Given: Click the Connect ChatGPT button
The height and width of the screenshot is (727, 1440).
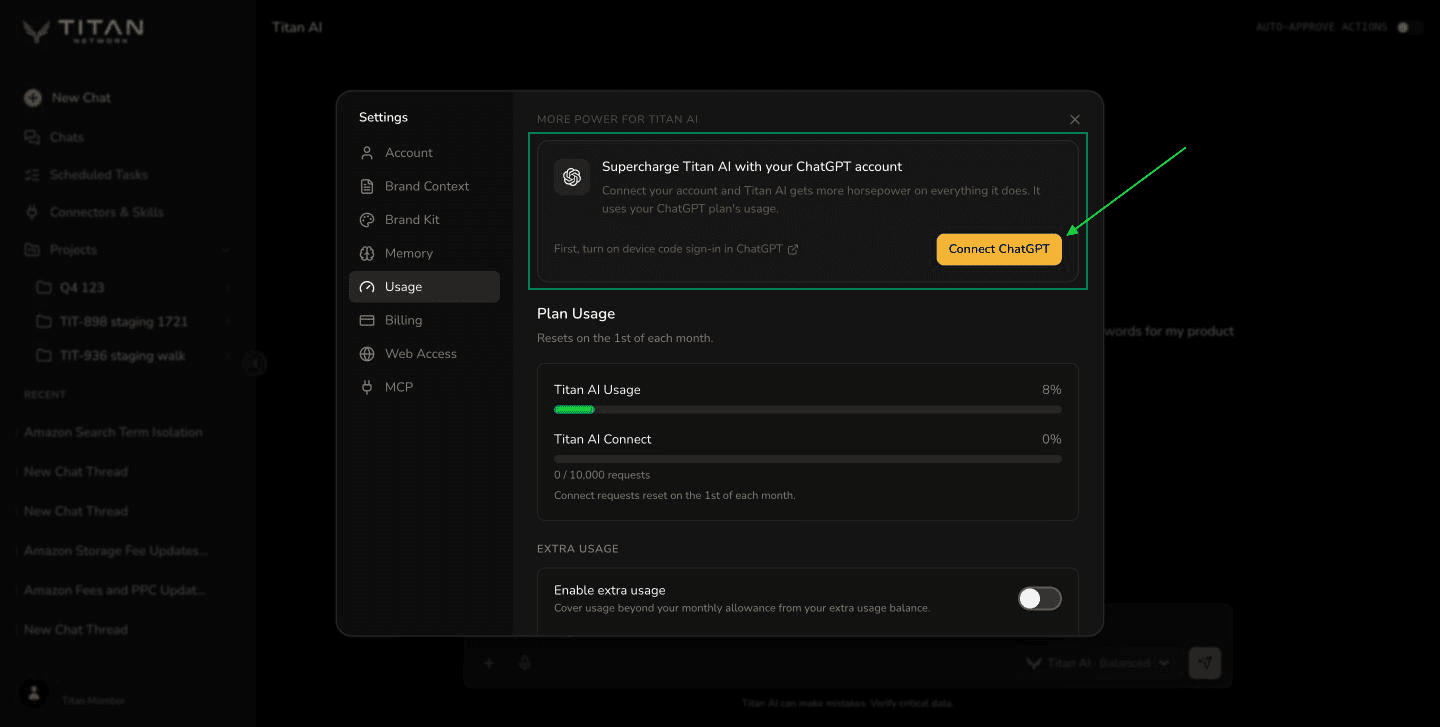Looking at the screenshot, I should click(x=999, y=249).
